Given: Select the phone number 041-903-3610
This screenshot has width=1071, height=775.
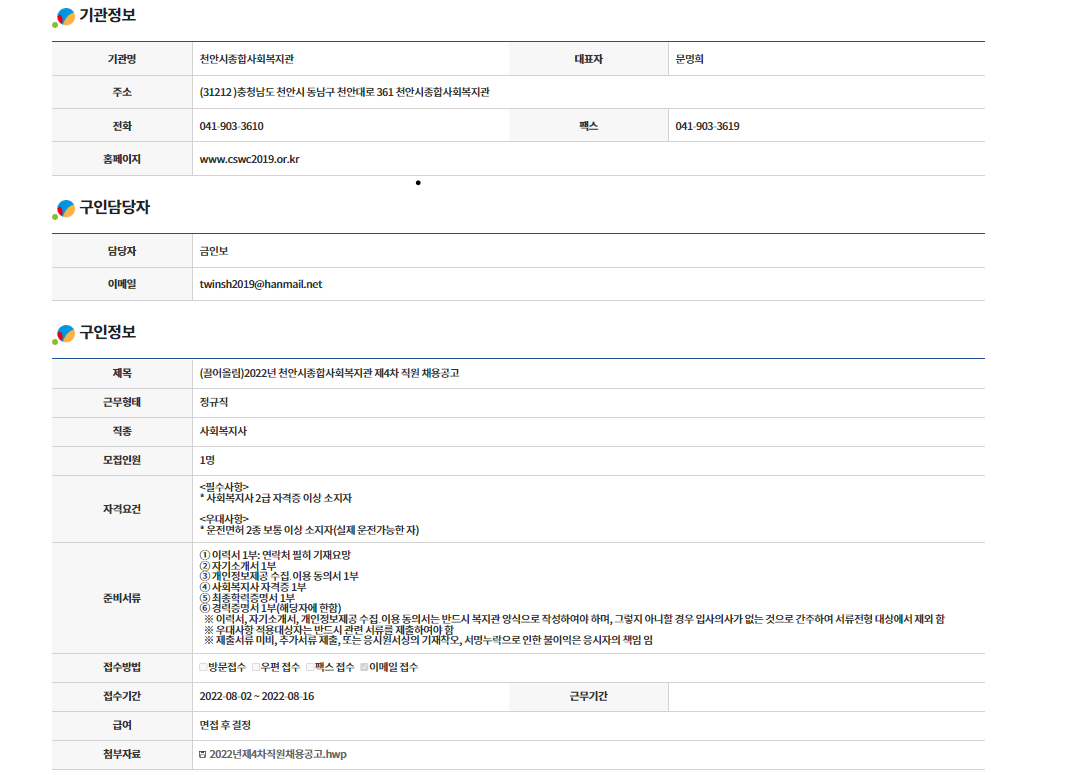Looking at the screenshot, I should coord(232,126).
